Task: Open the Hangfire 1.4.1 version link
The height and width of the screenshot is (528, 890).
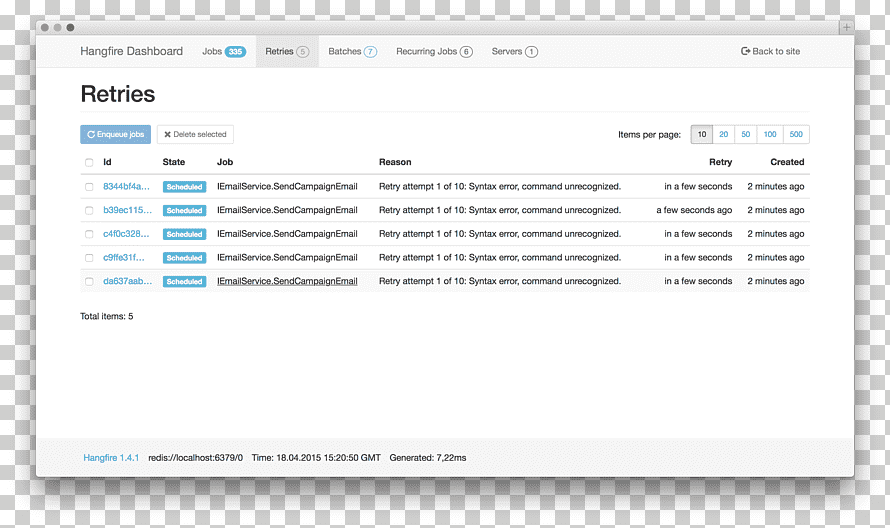Action: [111, 458]
